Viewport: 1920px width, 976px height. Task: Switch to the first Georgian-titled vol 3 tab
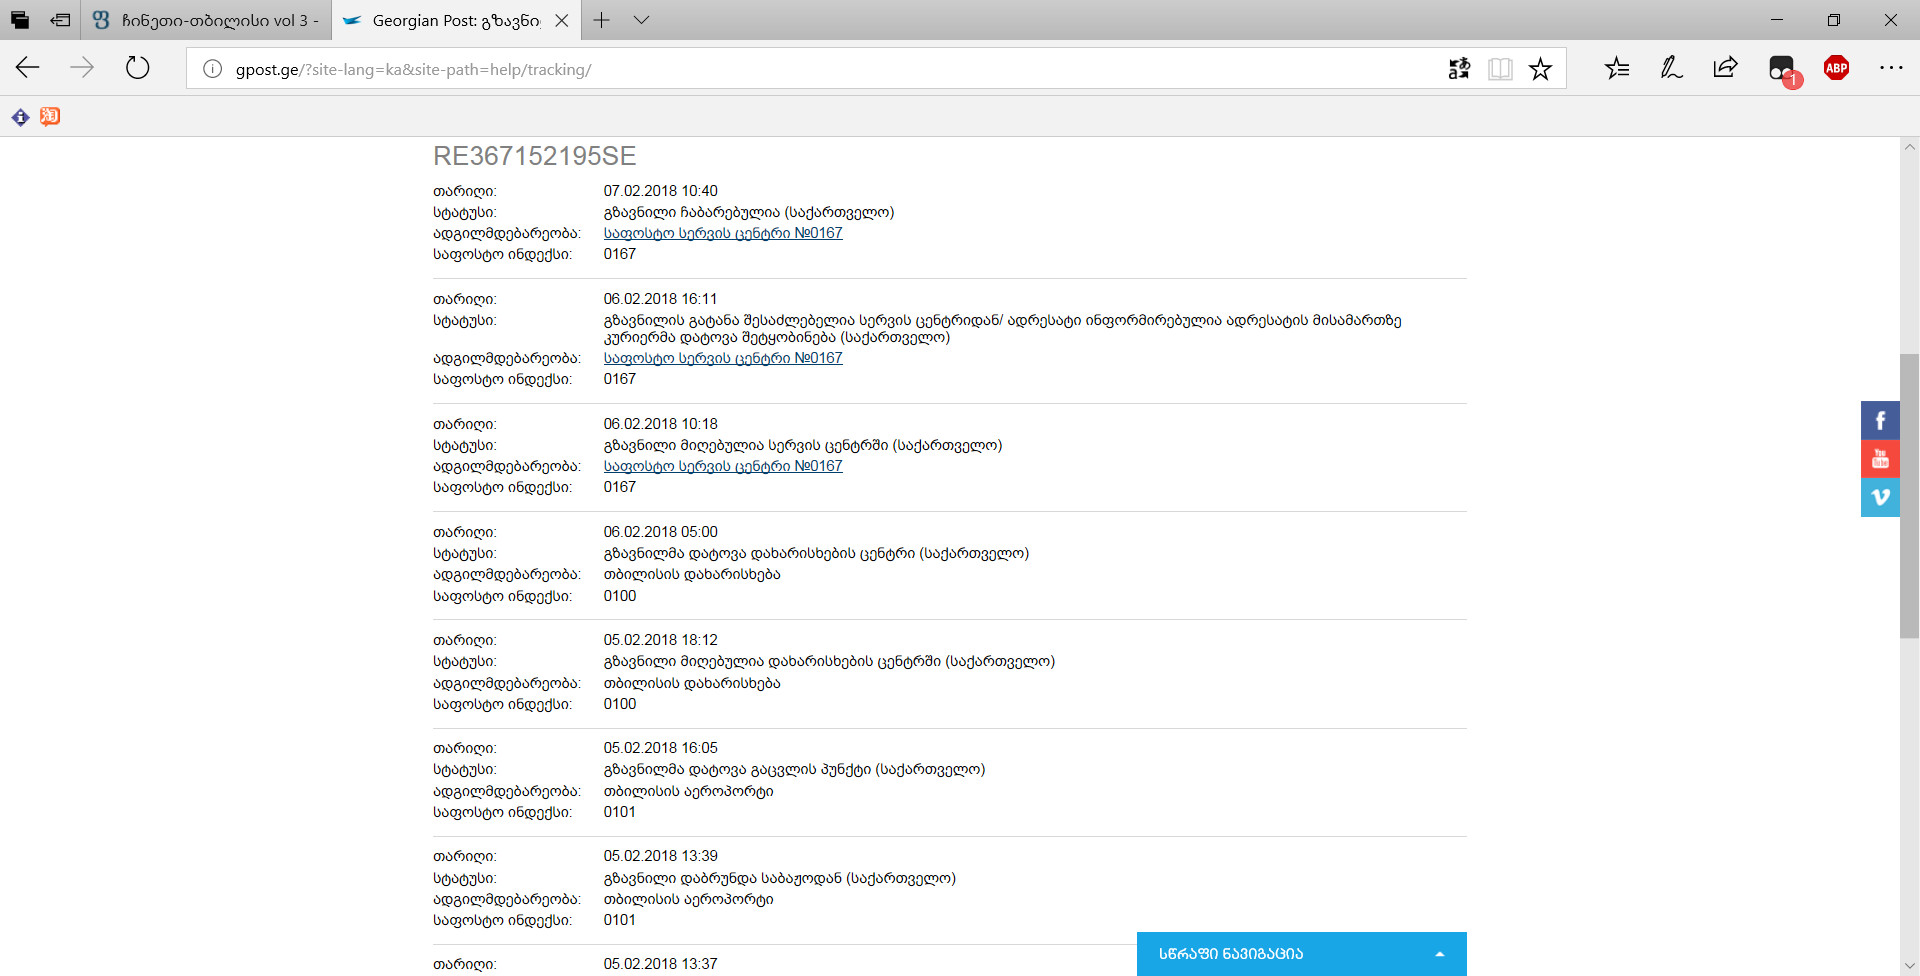pyautogui.click(x=207, y=20)
